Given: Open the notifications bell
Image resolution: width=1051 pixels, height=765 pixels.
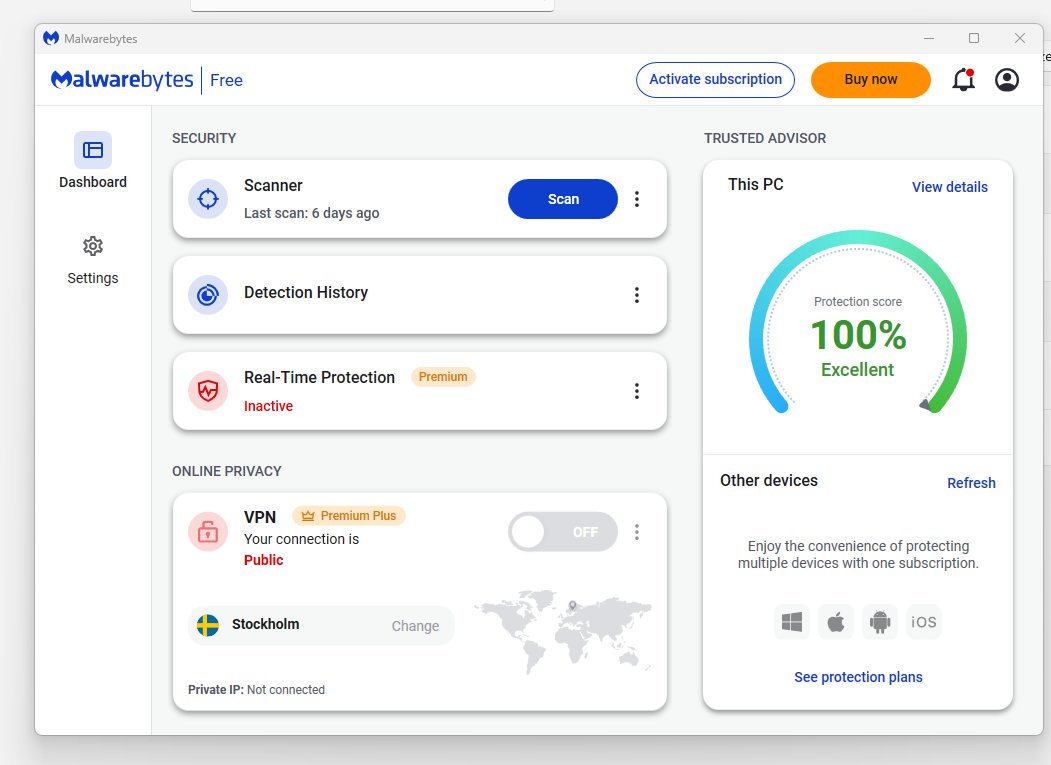Looking at the screenshot, I should pyautogui.click(x=963, y=80).
